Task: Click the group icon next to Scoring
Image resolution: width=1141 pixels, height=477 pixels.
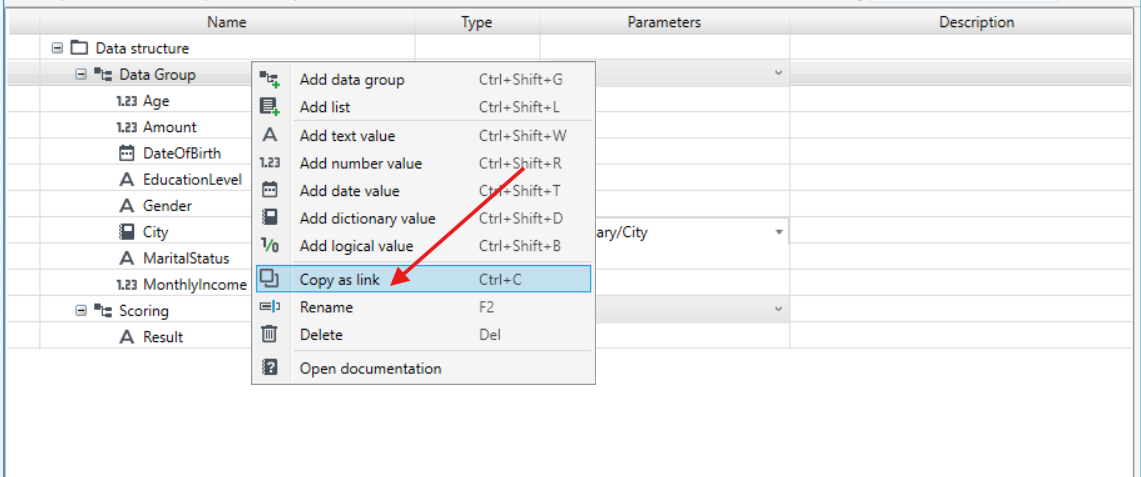Action: tap(103, 310)
